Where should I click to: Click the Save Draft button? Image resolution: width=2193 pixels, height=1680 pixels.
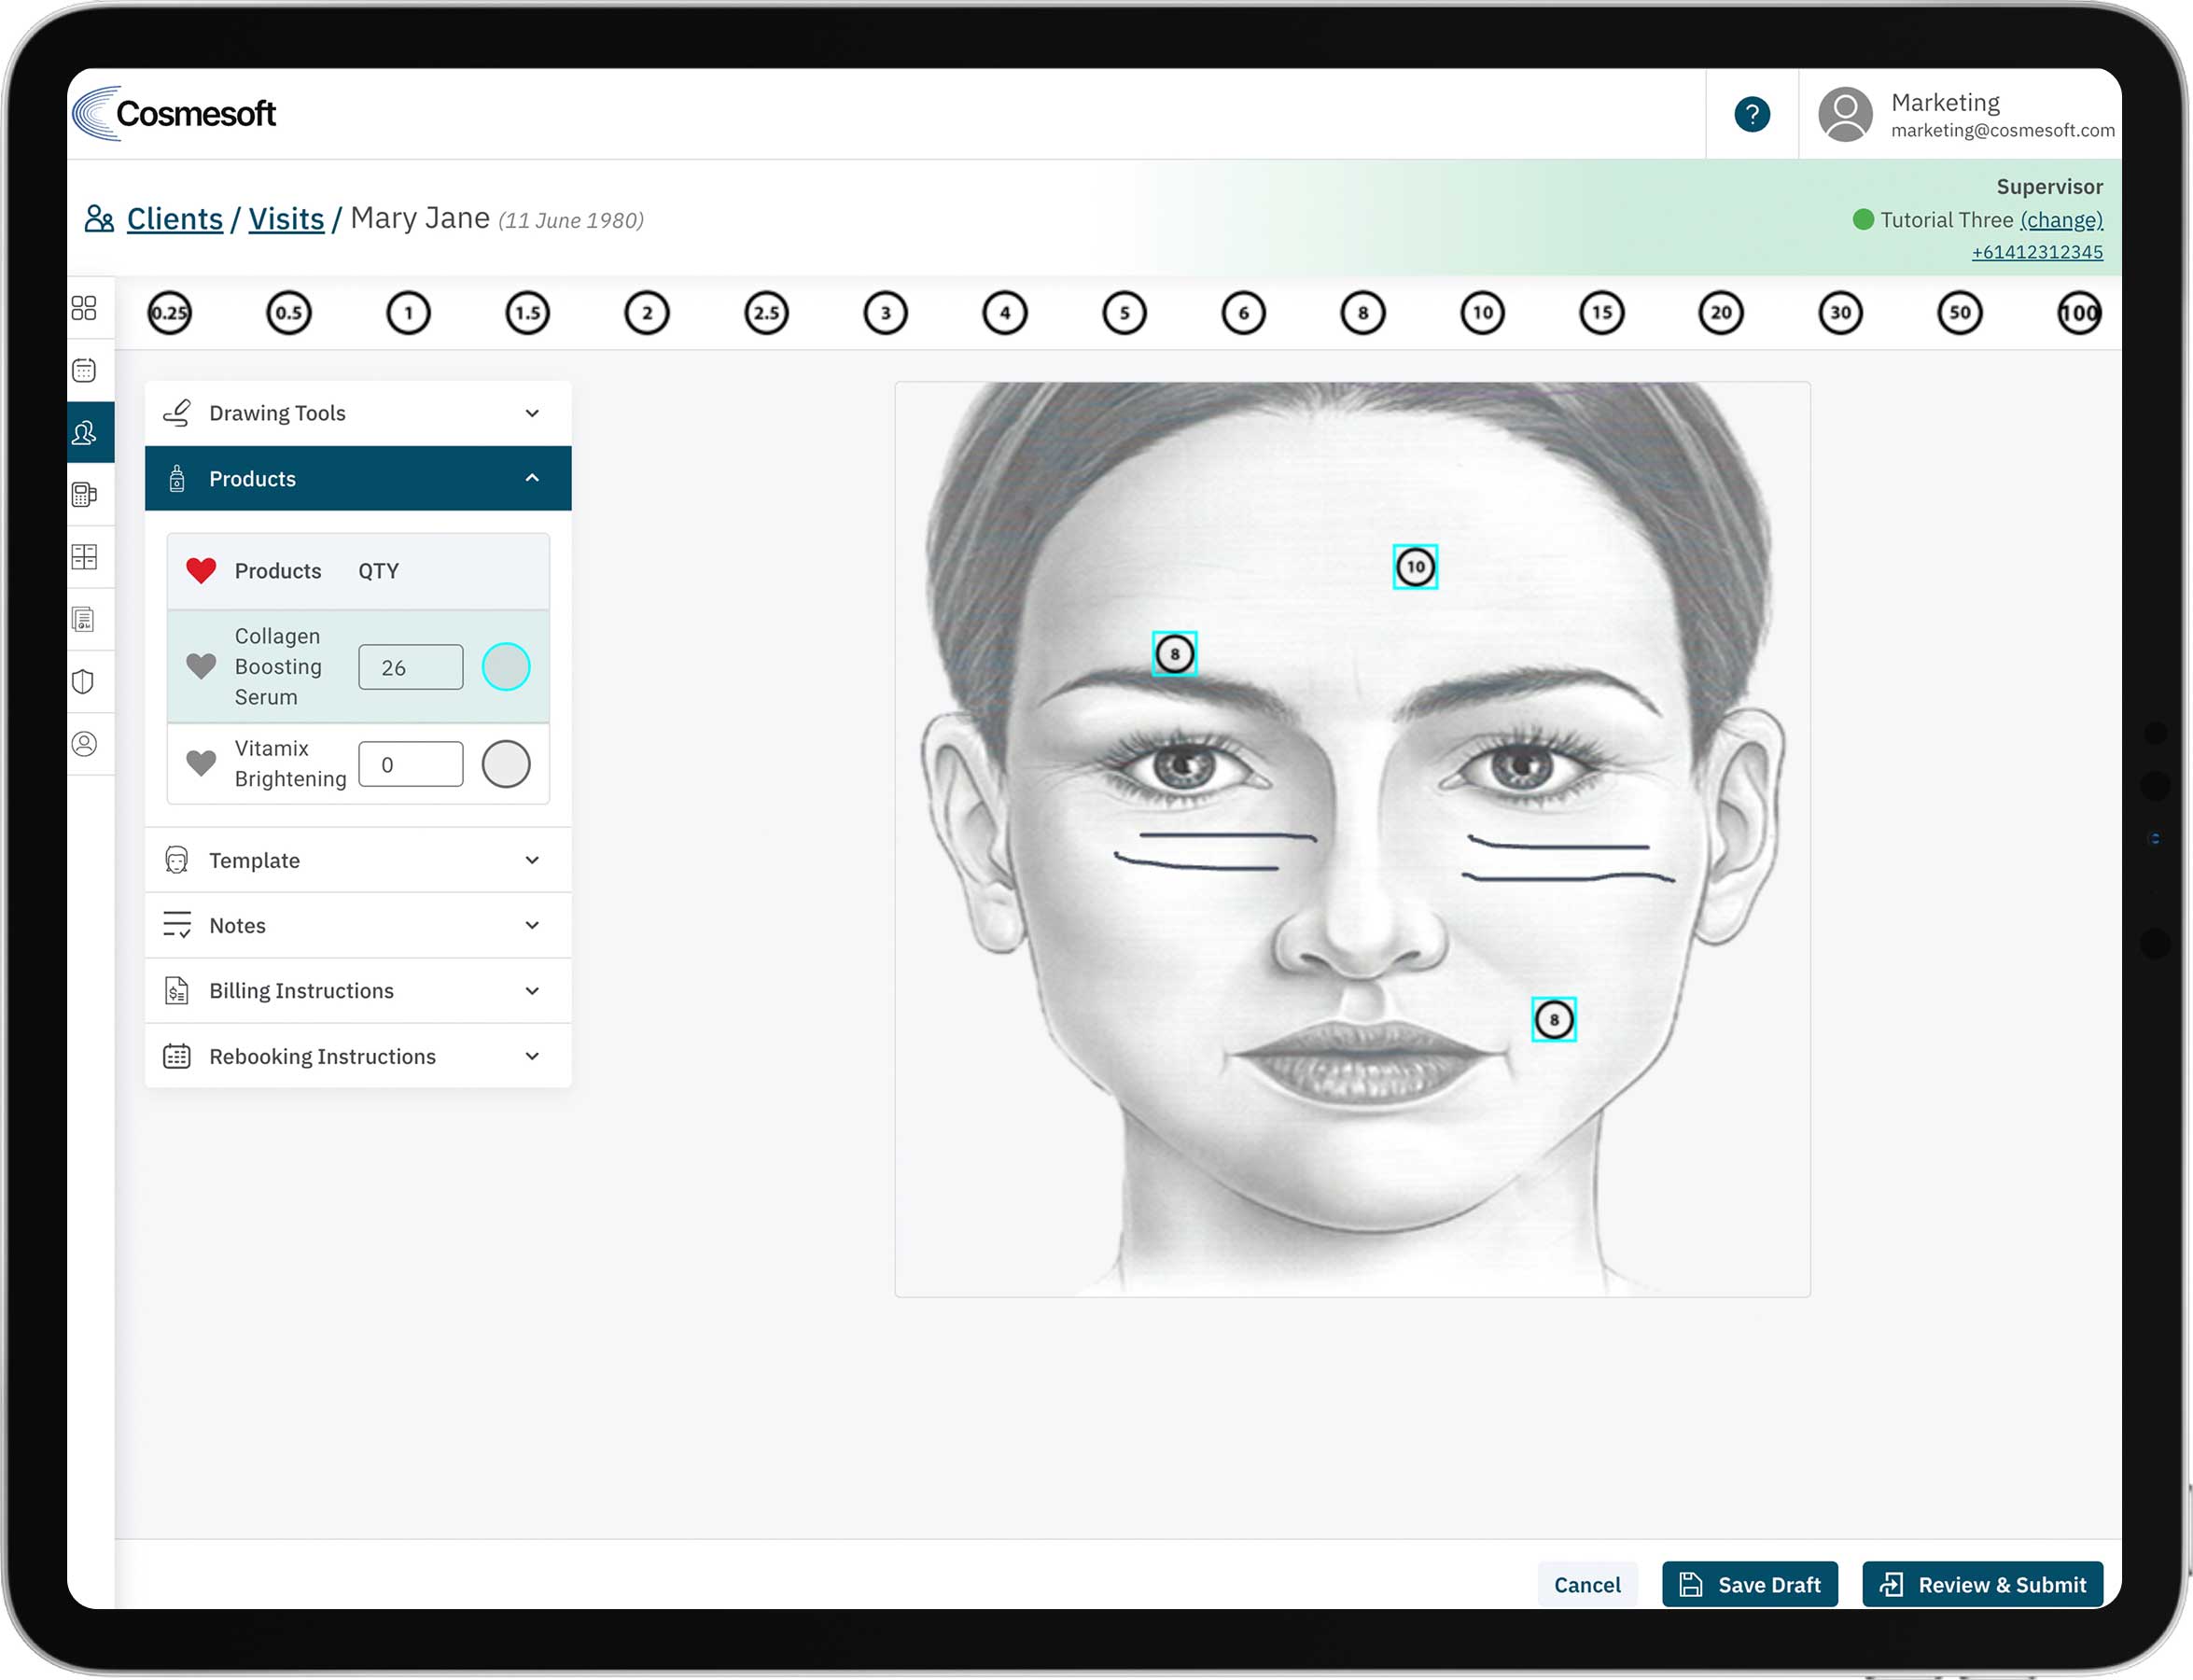[x=1749, y=1585]
